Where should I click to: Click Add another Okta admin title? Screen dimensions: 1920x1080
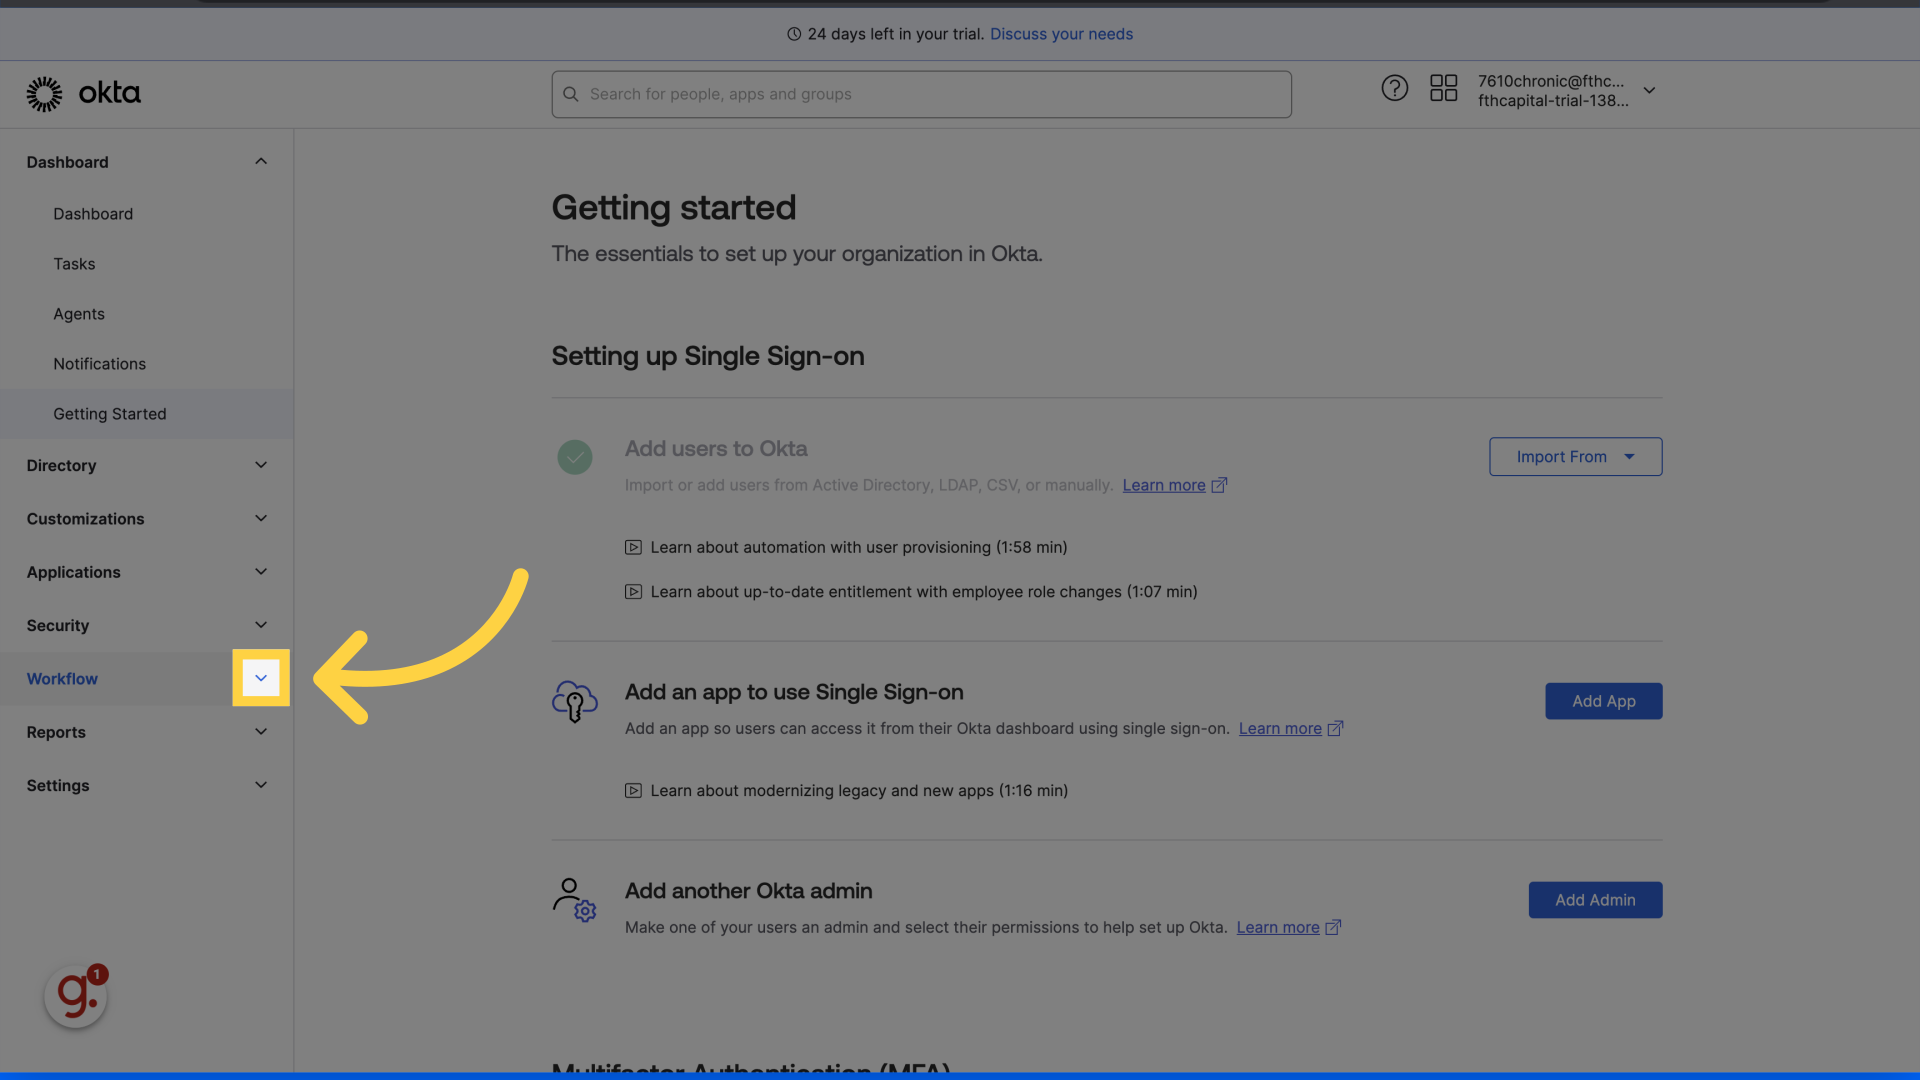click(x=748, y=891)
